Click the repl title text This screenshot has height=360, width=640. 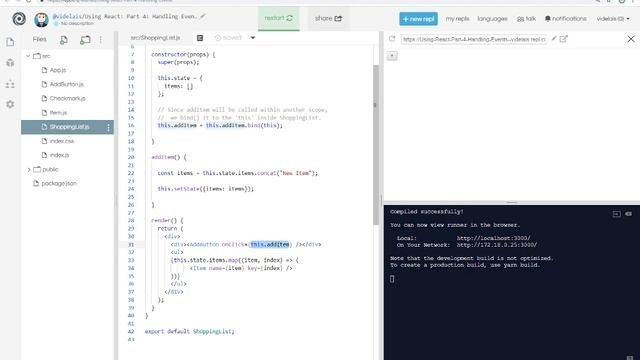(125, 16)
